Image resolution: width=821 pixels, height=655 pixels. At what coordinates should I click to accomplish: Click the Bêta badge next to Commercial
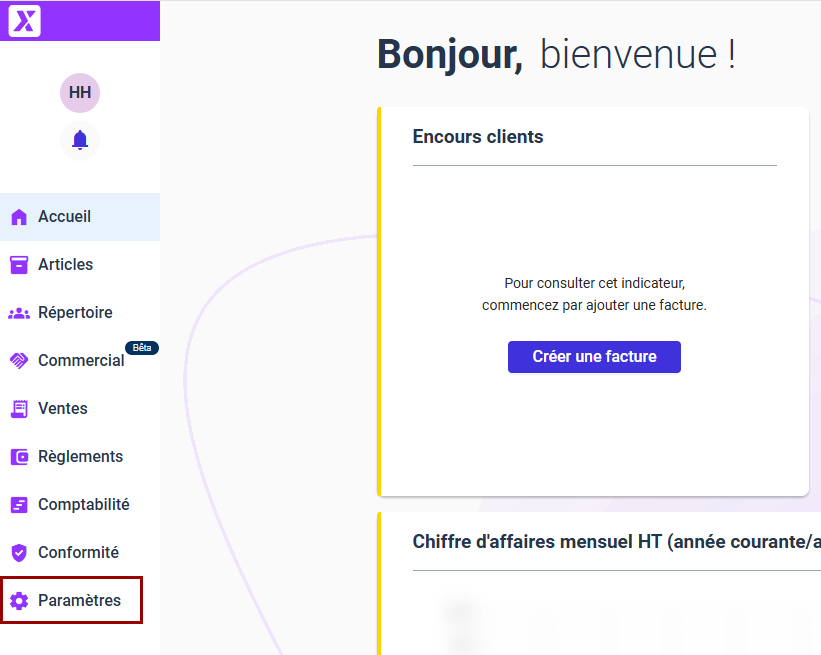(142, 348)
